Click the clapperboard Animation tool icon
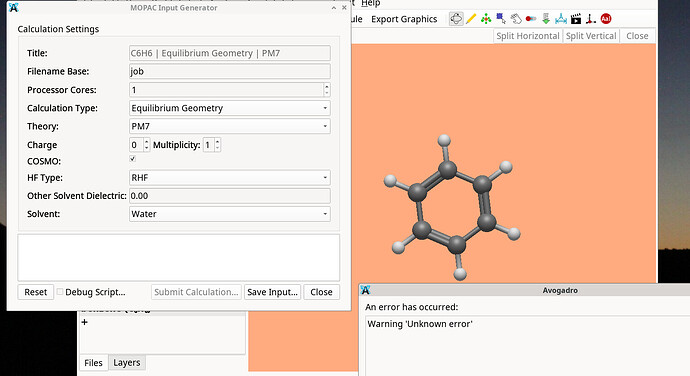The image size is (690, 376). point(576,19)
